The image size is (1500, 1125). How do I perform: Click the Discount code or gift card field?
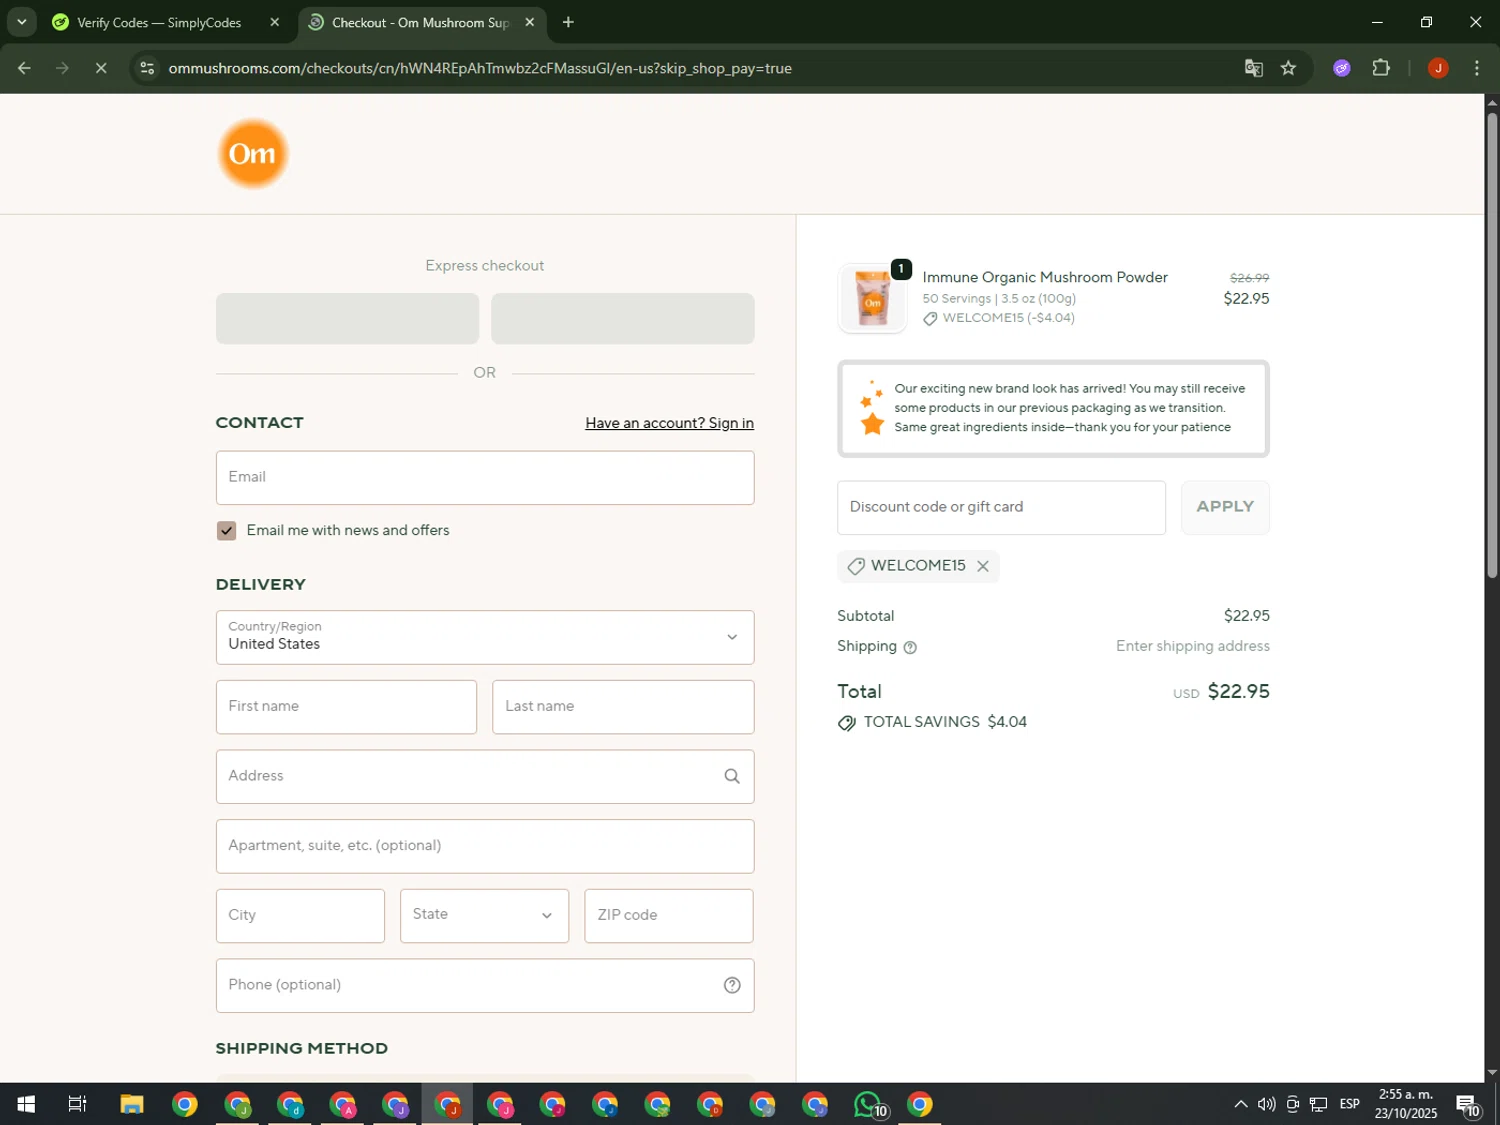pyautogui.click(x=1001, y=507)
